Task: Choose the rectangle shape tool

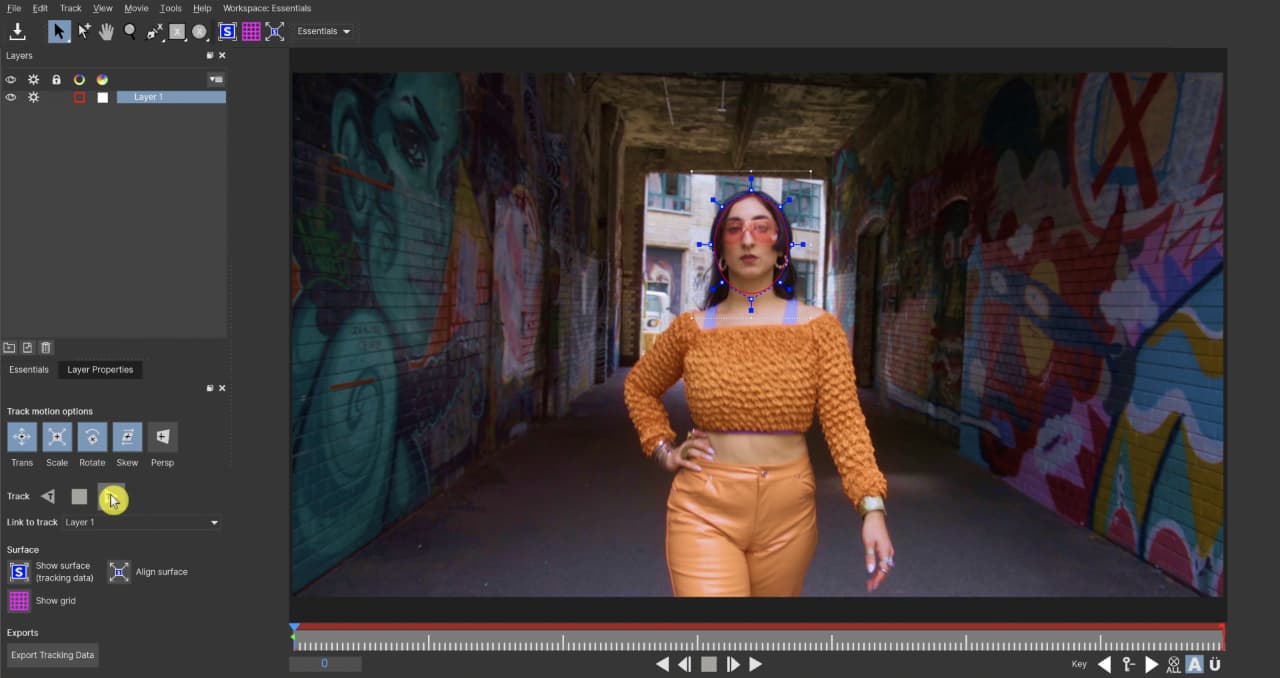Action: click(177, 31)
